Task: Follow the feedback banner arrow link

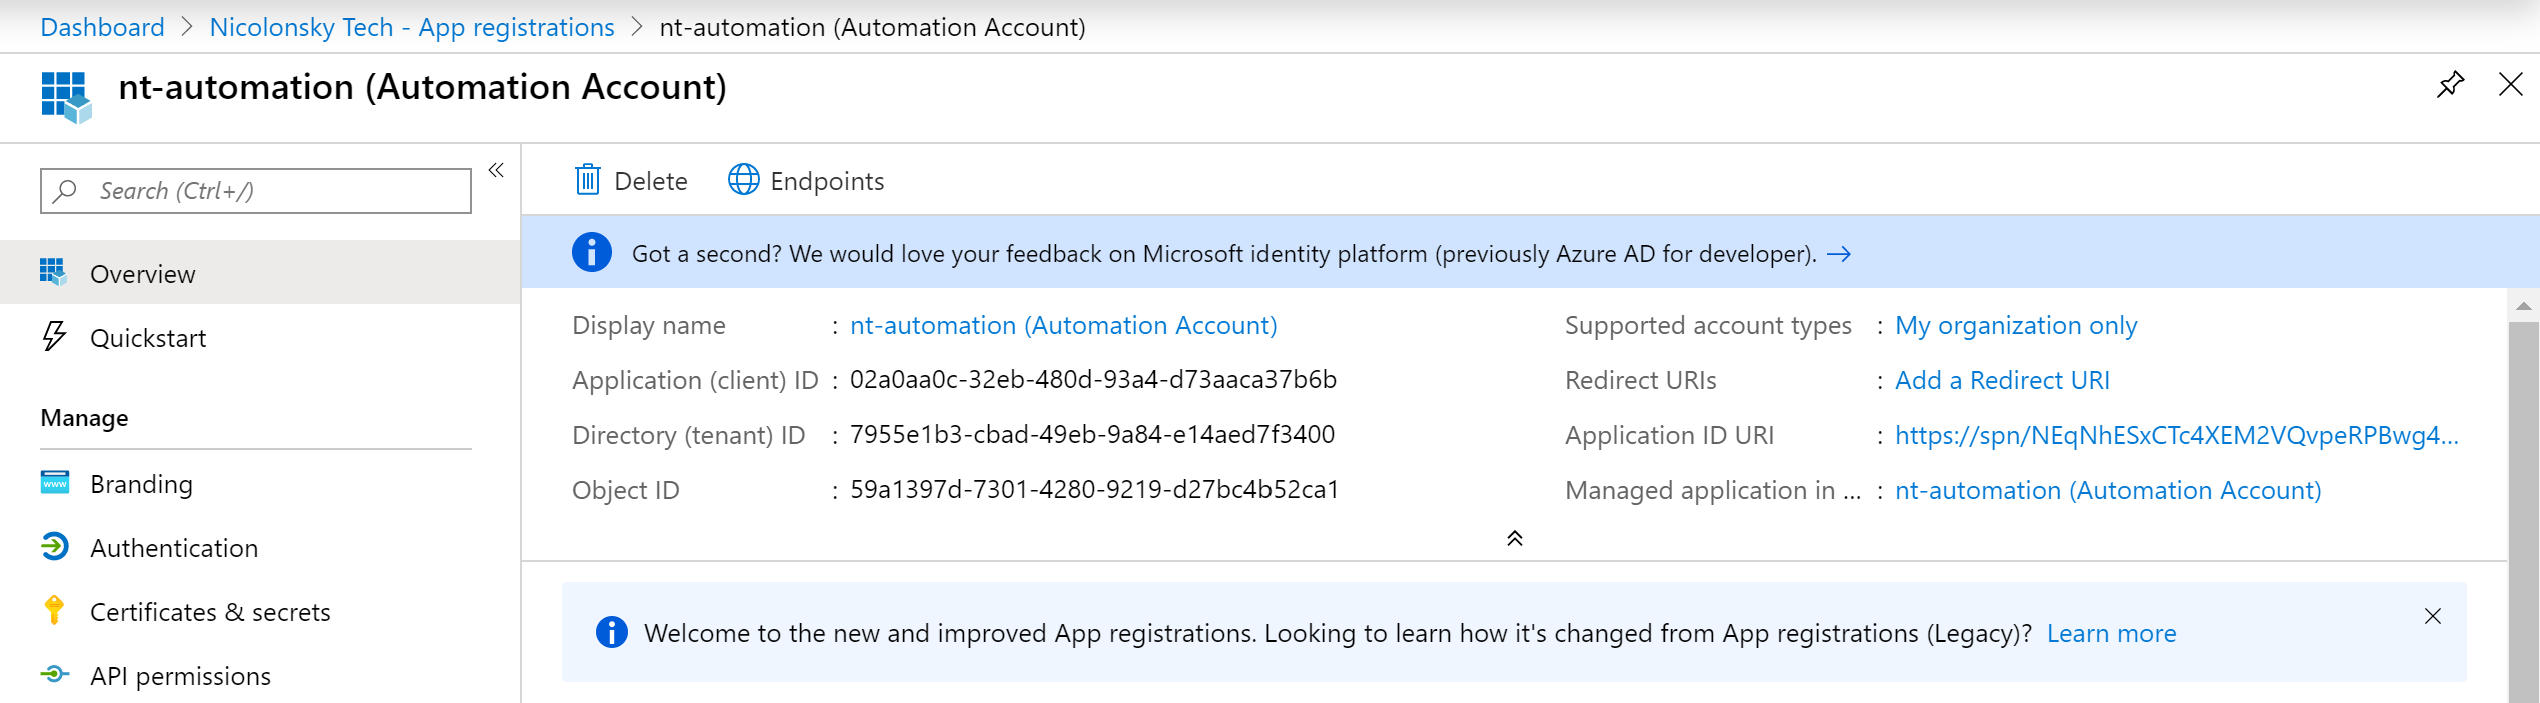Action: tap(1839, 254)
